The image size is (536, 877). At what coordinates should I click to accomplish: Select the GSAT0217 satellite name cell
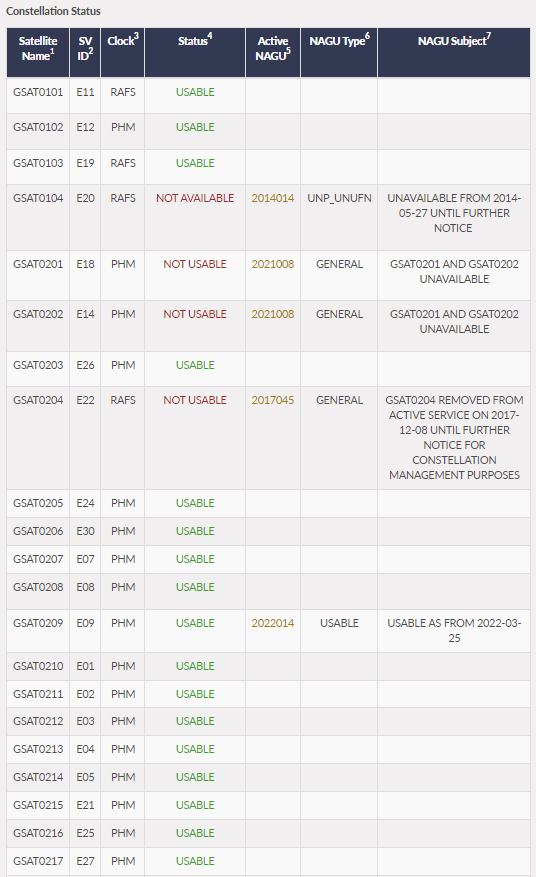pos(38,861)
